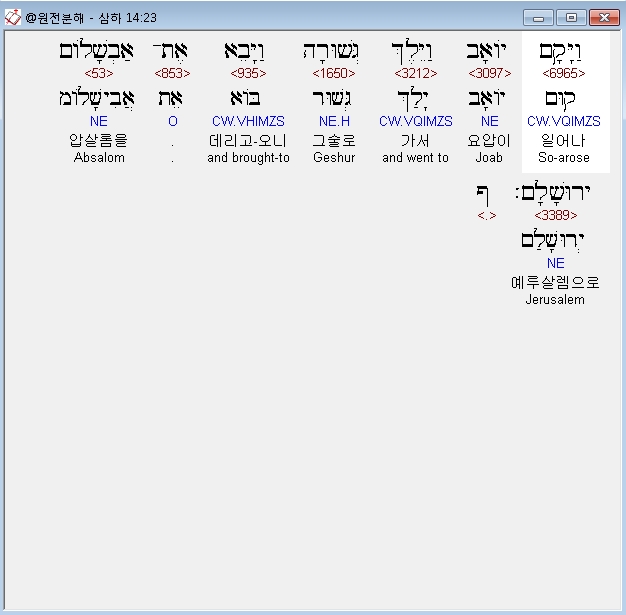Screen dimensions: 626x615
Task: Click English gloss and brought-to
Action: coord(248,157)
